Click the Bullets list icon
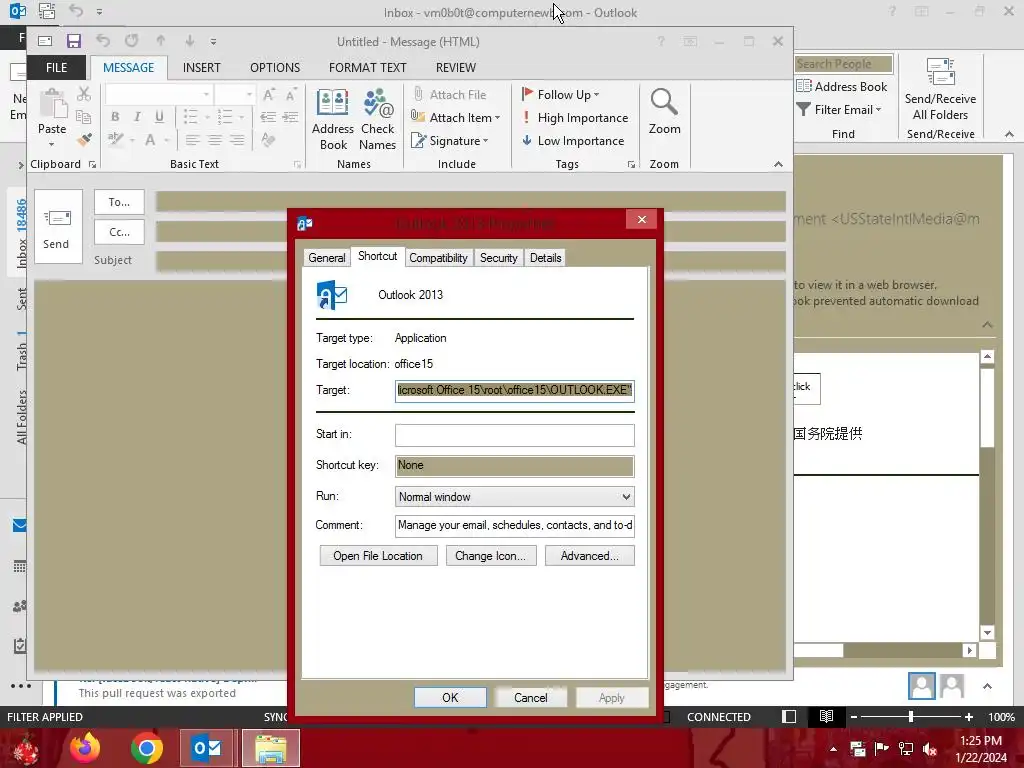The height and width of the screenshot is (768, 1024). [x=190, y=117]
